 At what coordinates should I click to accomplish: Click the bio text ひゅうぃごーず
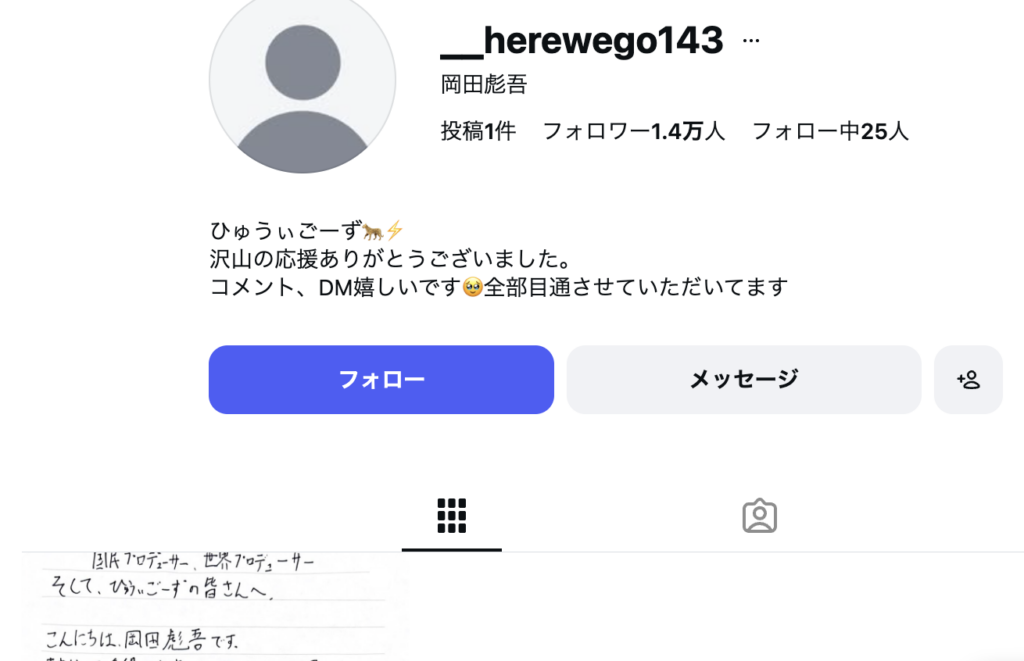[286, 231]
